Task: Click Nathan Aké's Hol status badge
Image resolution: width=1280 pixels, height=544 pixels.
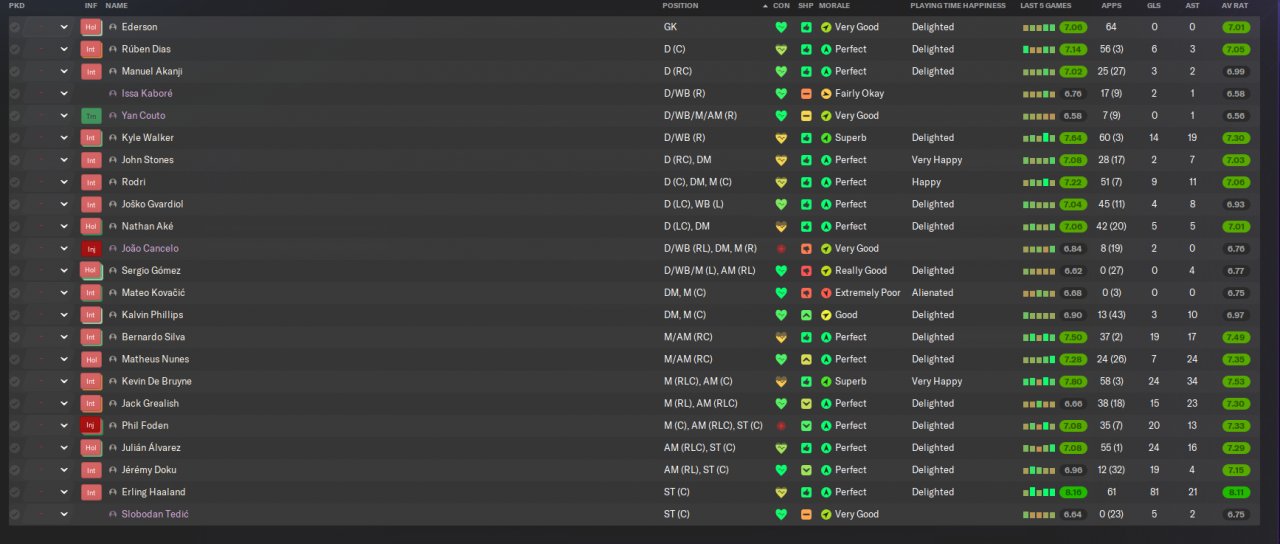Action: coord(91,227)
